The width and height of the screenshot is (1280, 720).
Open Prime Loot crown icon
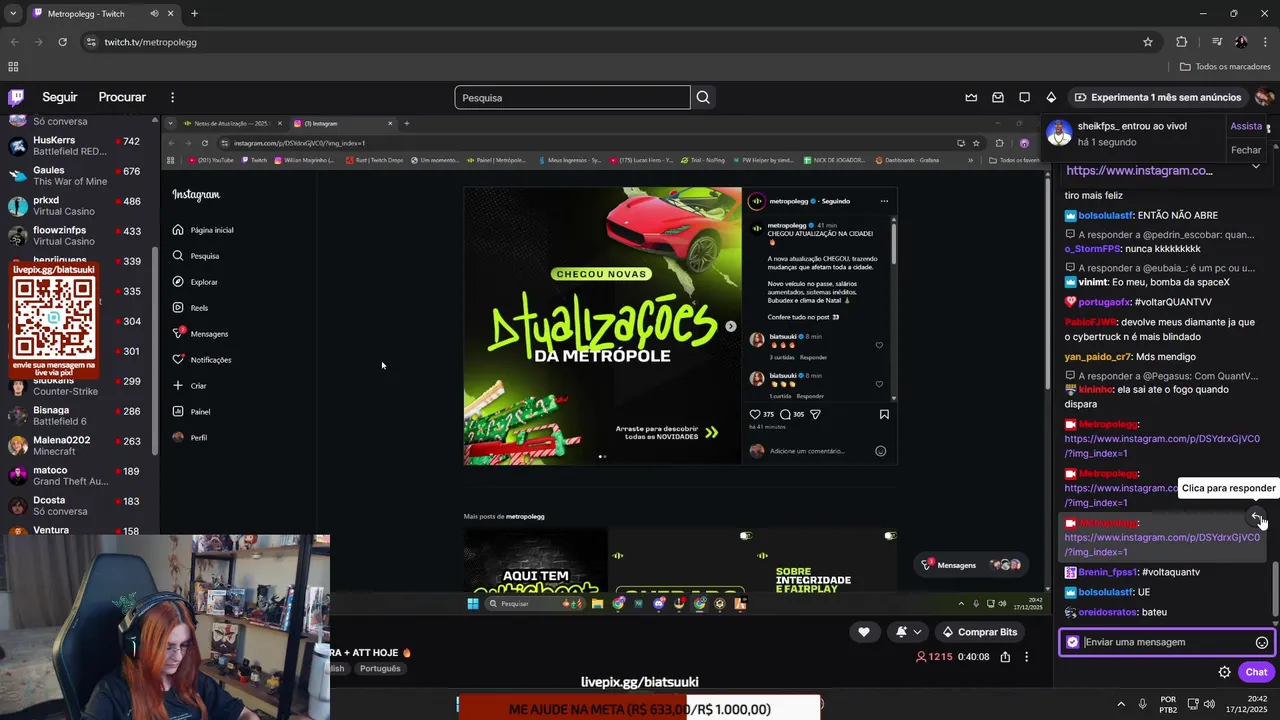point(971,97)
